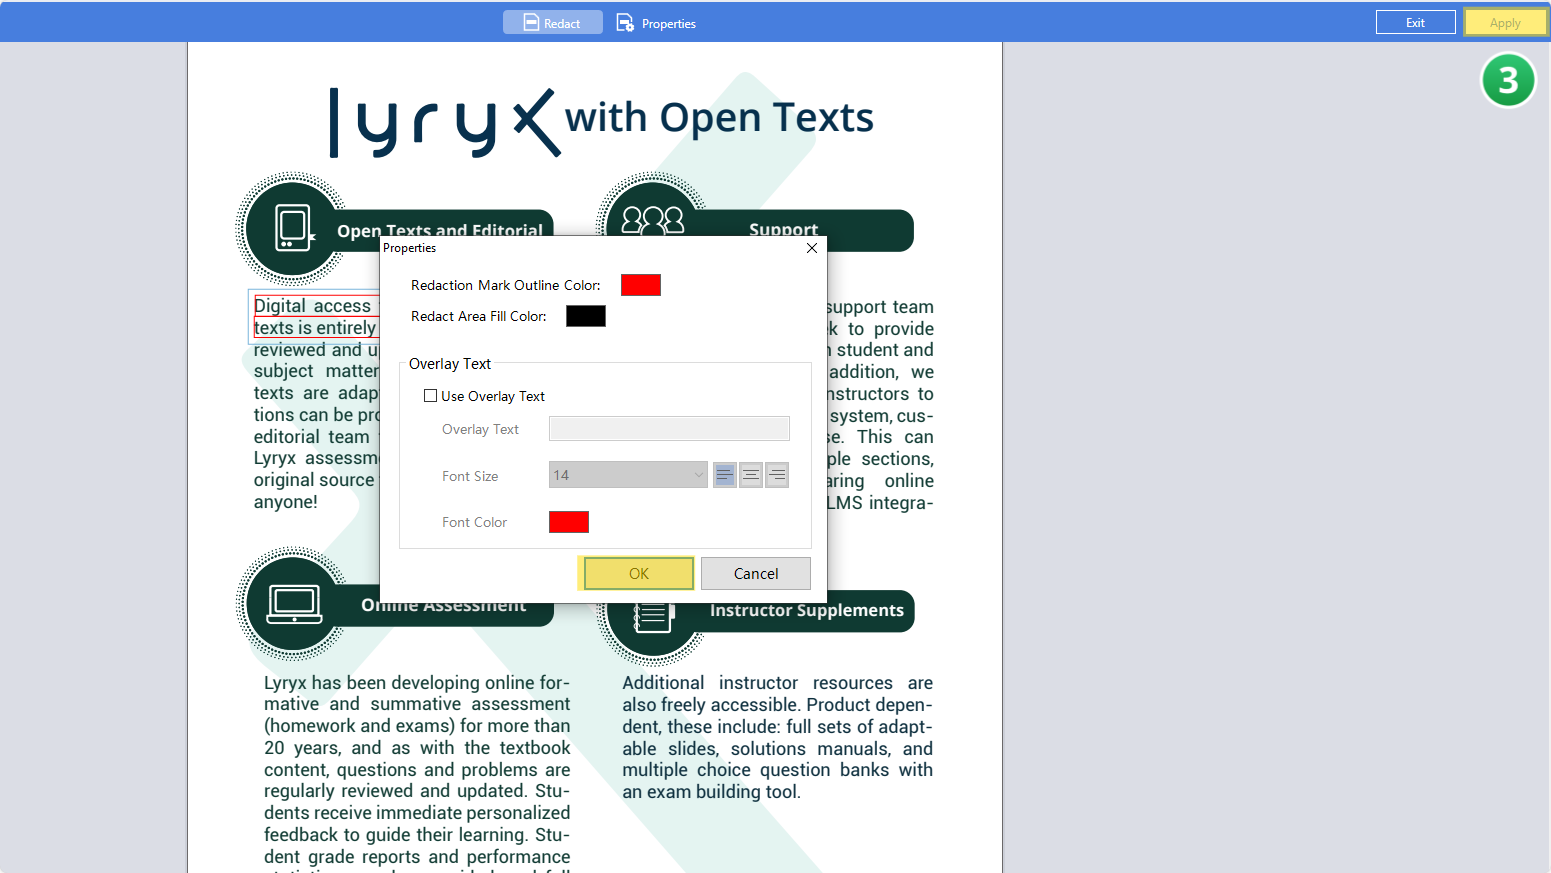Open the Font Size dropdown
The width and height of the screenshot is (1551, 873).
(x=628, y=475)
